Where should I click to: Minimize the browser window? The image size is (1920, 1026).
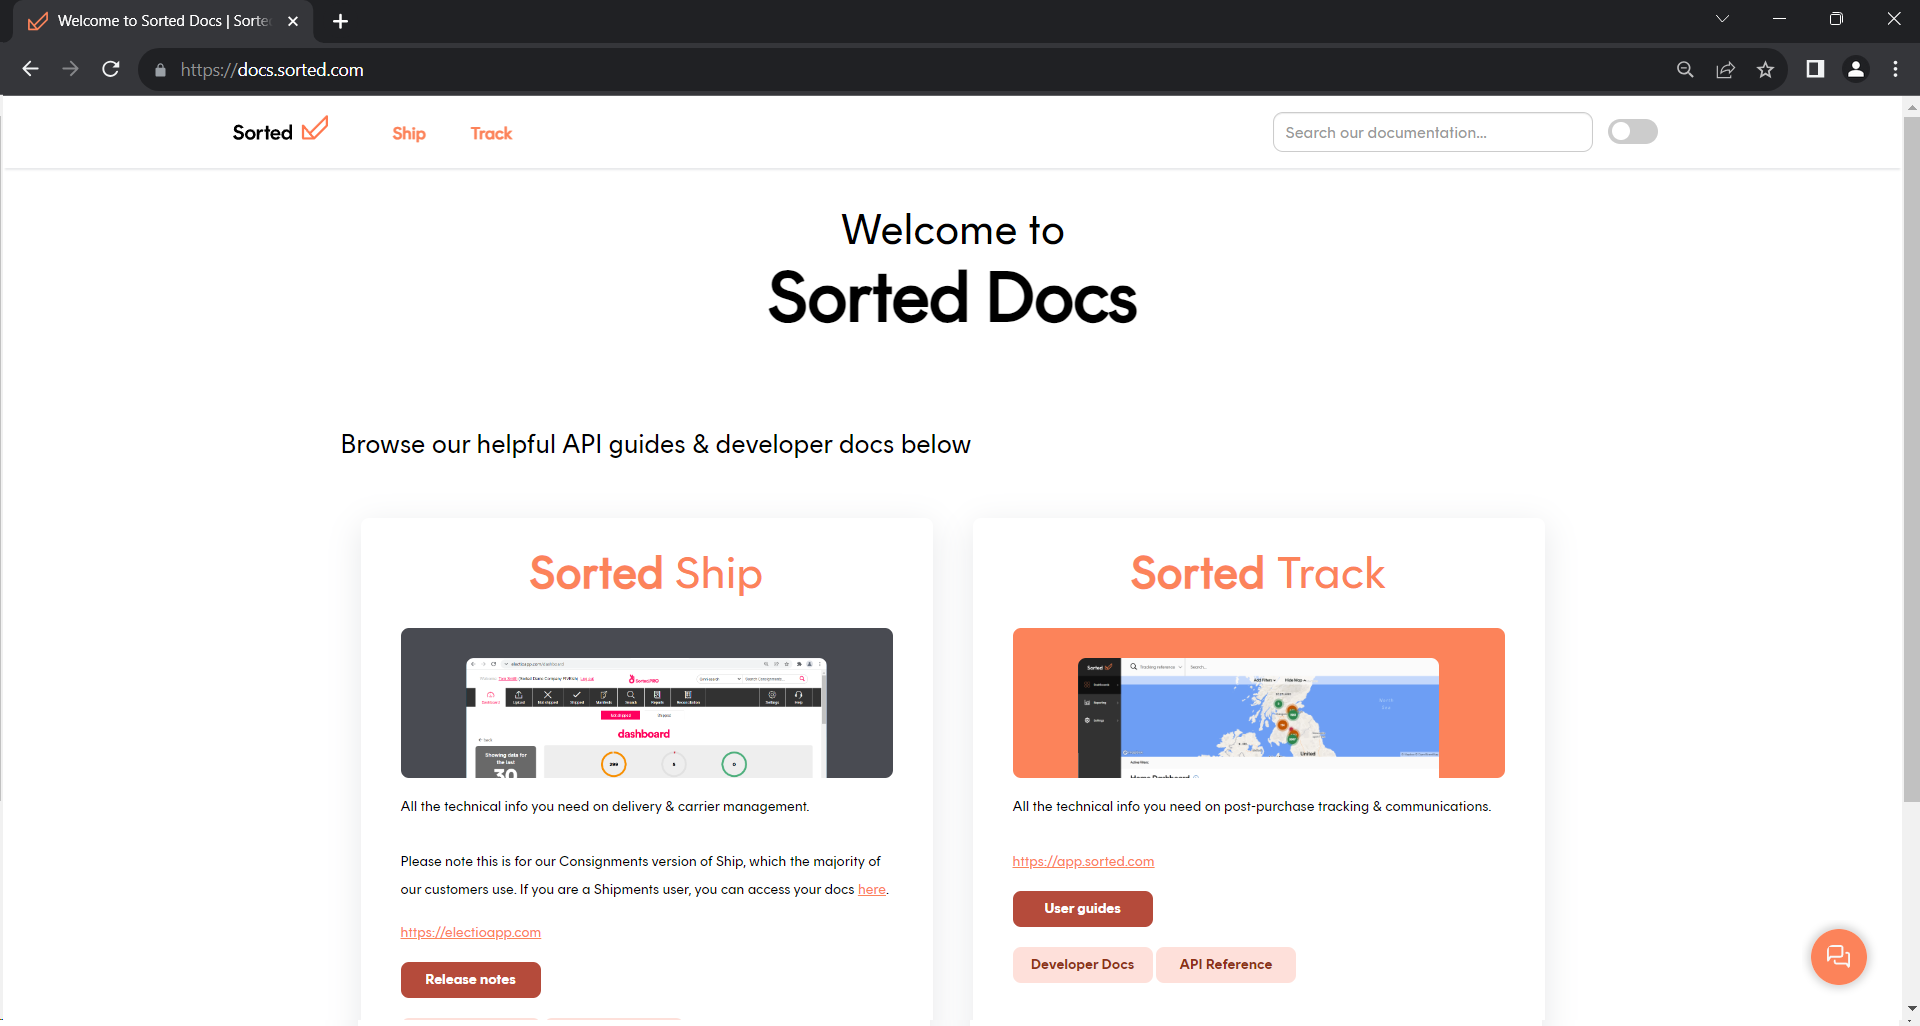pyautogui.click(x=1779, y=19)
